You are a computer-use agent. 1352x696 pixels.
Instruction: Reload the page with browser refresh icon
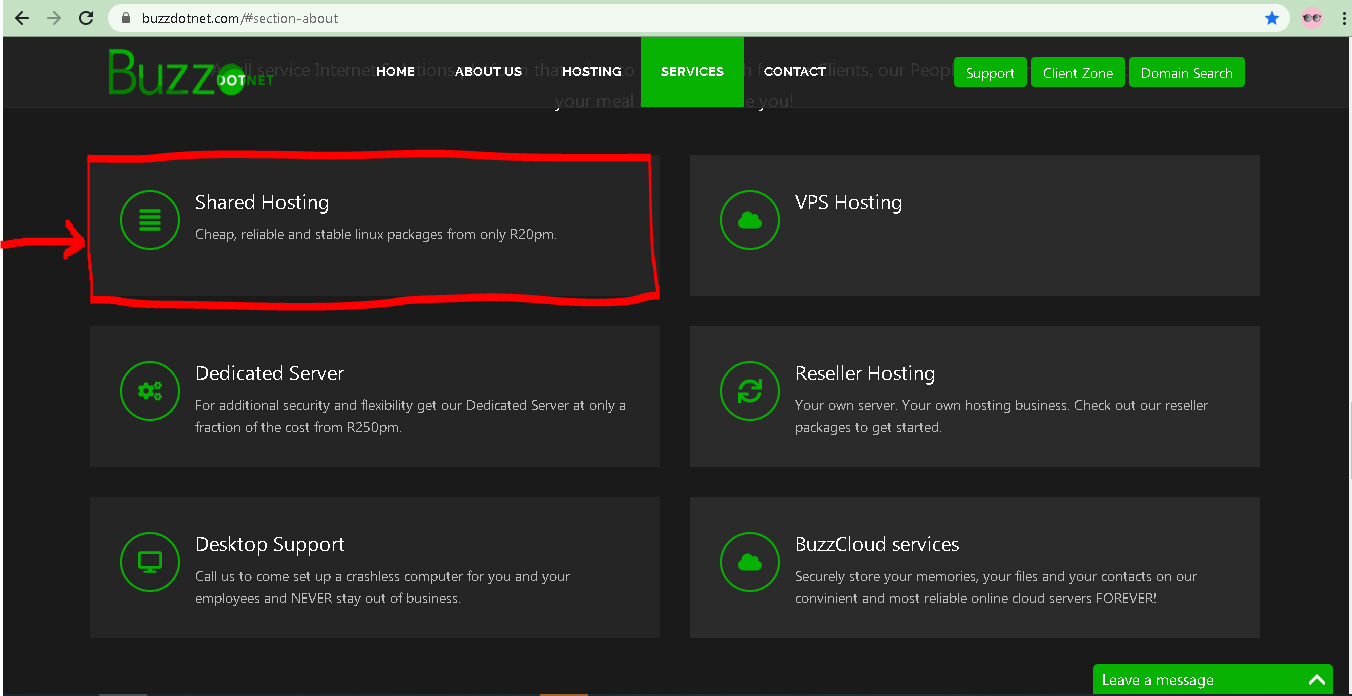tap(86, 18)
